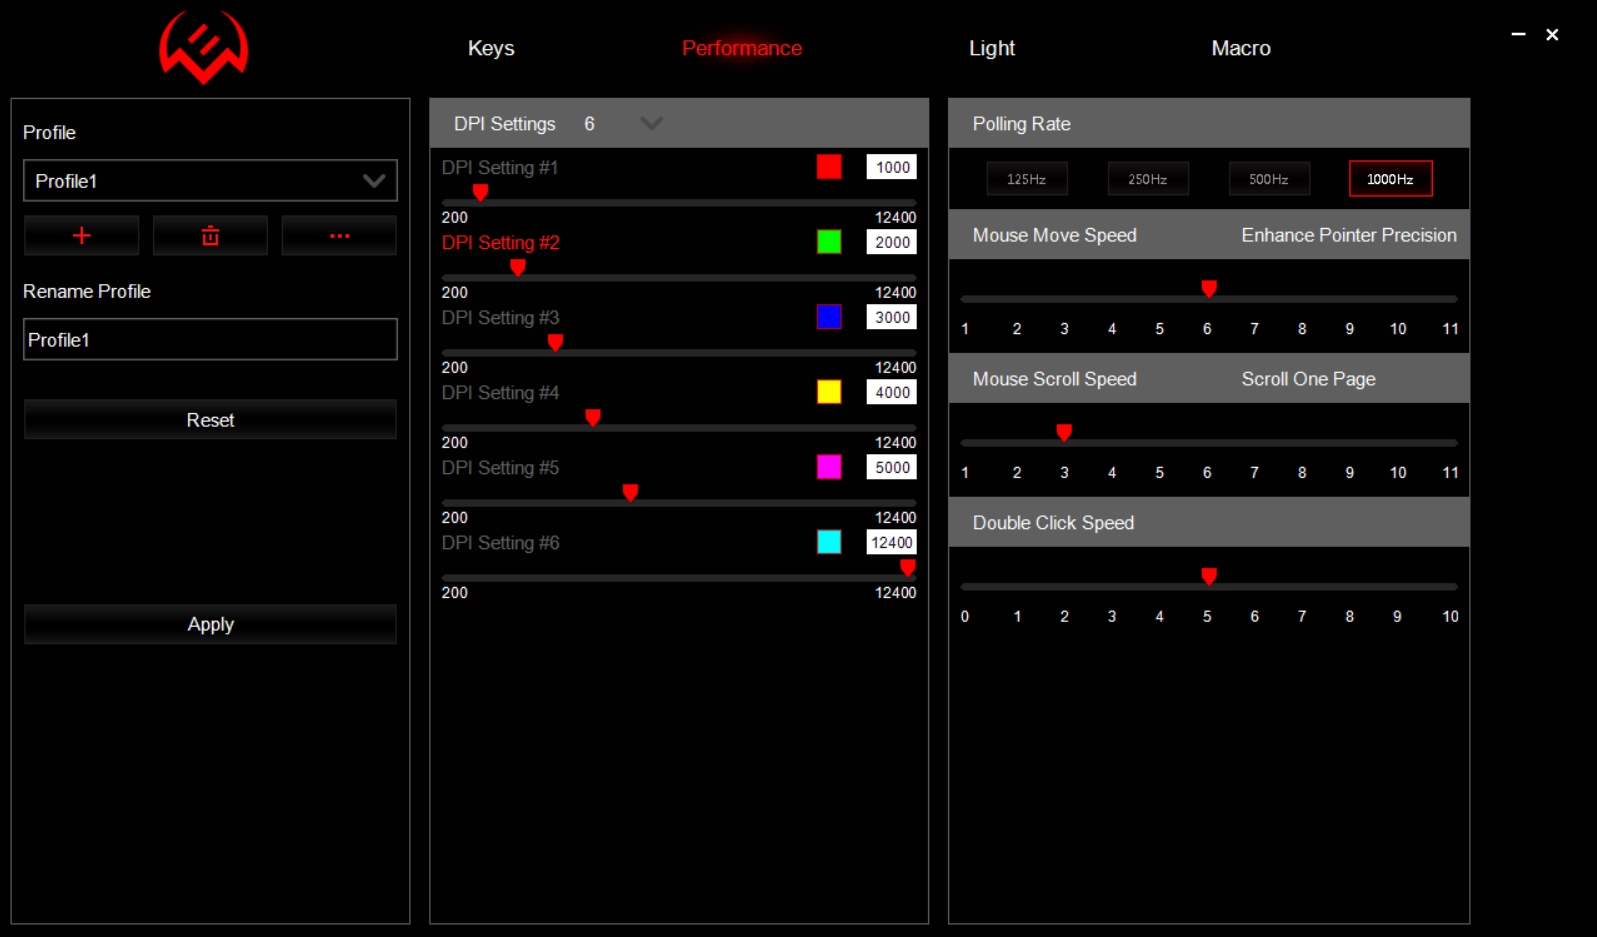Add a new profile with plus icon

click(x=82, y=236)
